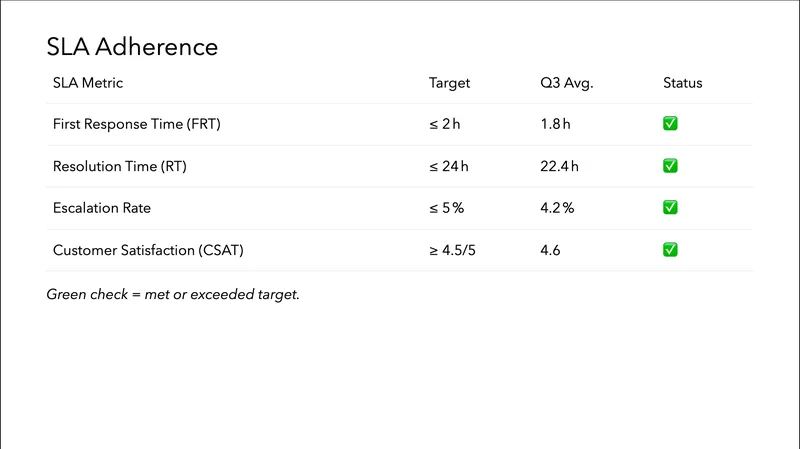
Task: Select the SLA Adherence slide title
Action: tap(132, 47)
